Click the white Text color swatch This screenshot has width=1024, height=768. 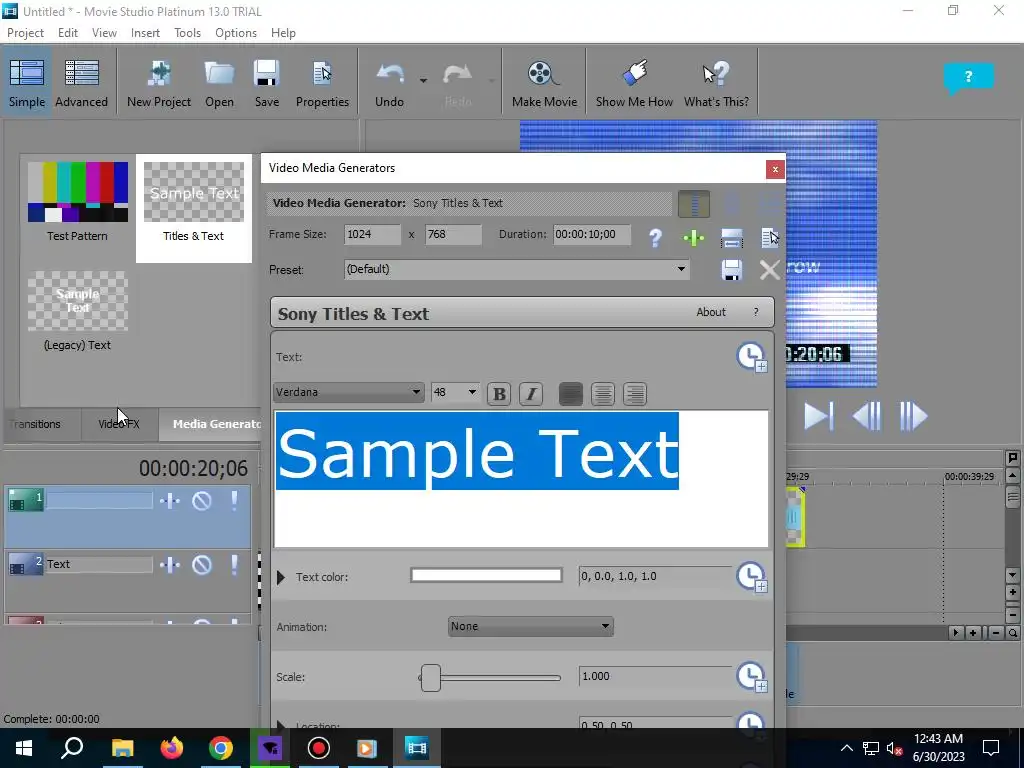[x=486, y=575]
